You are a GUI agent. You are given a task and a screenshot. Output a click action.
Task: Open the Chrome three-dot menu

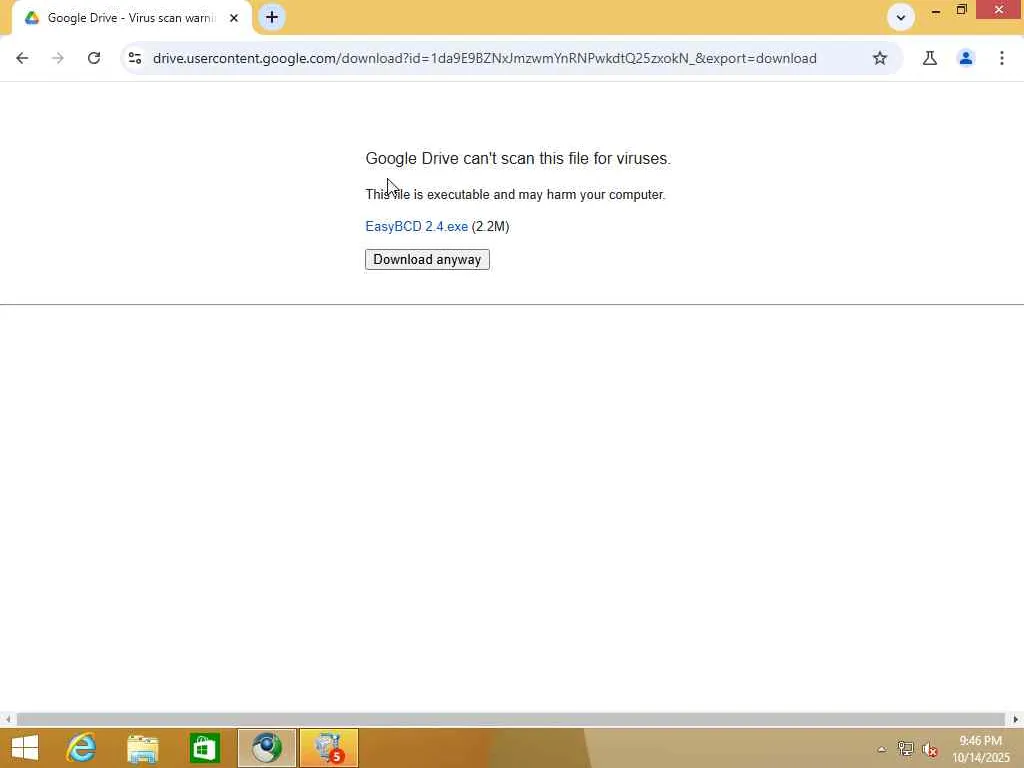point(1002,58)
